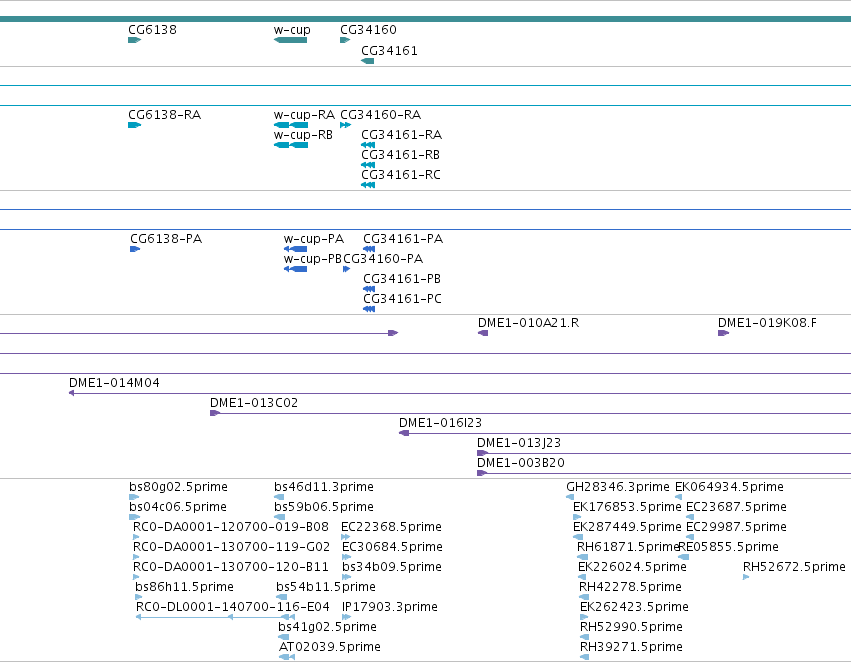Select the w-cup gene glyph
Image resolution: width=851 pixels, height=662 pixels.
(290, 40)
